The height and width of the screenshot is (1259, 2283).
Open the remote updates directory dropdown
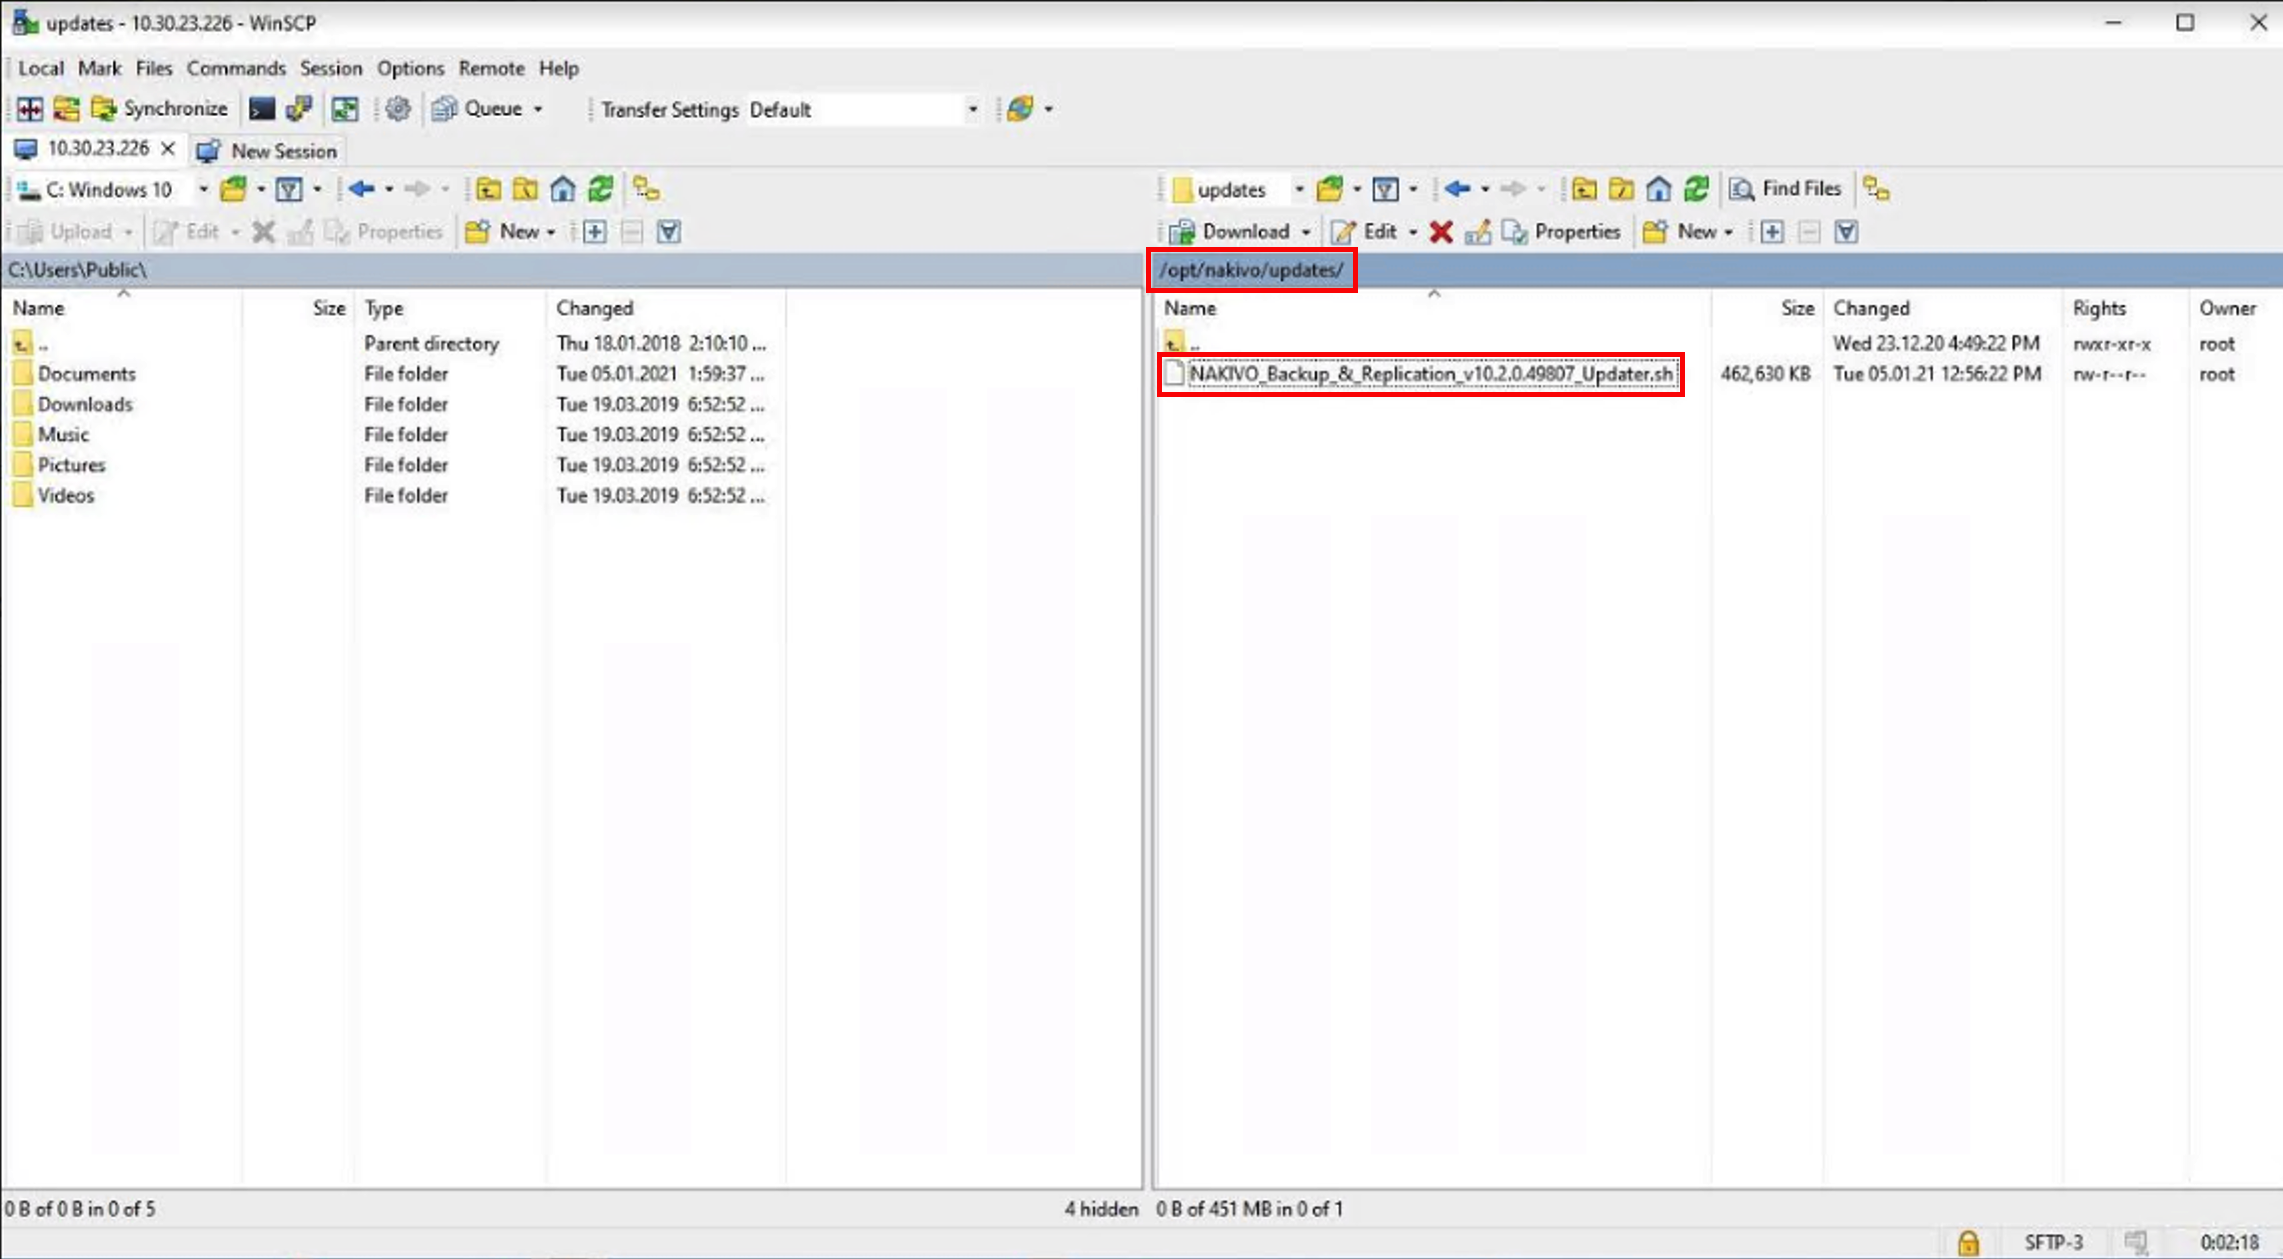click(1298, 189)
